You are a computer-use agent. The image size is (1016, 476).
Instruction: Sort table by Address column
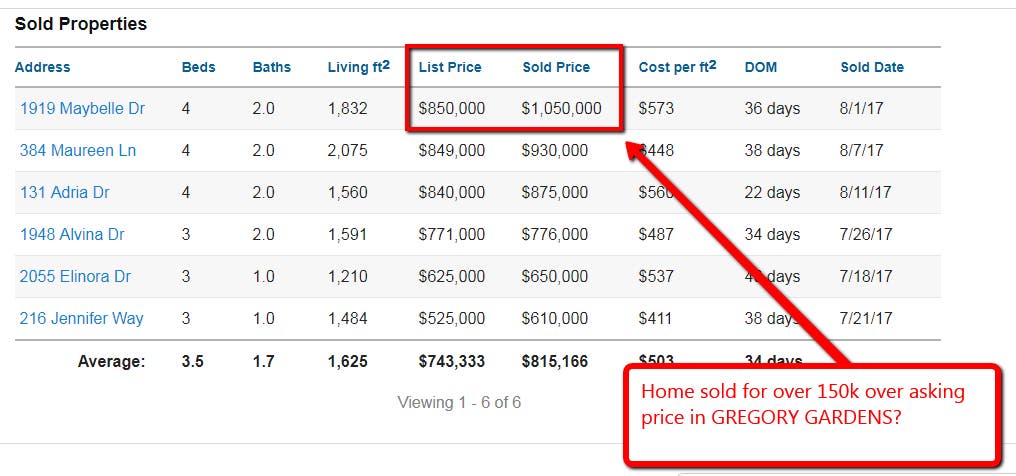tap(43, 67)
